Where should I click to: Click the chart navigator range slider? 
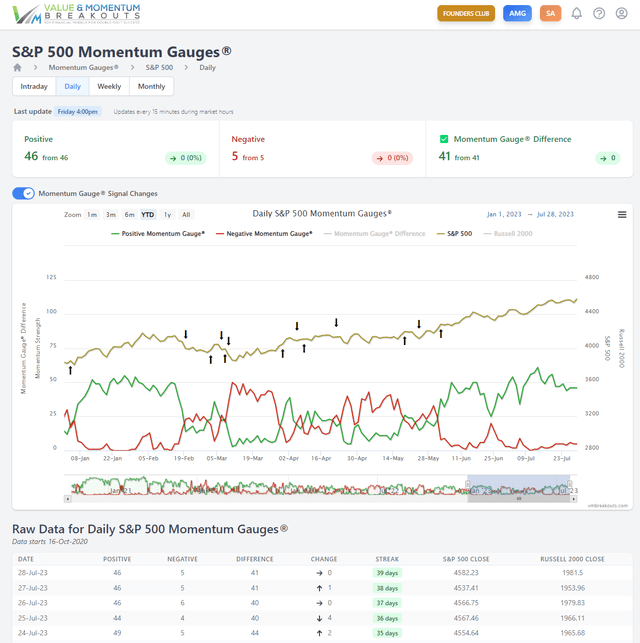point(520,488)
